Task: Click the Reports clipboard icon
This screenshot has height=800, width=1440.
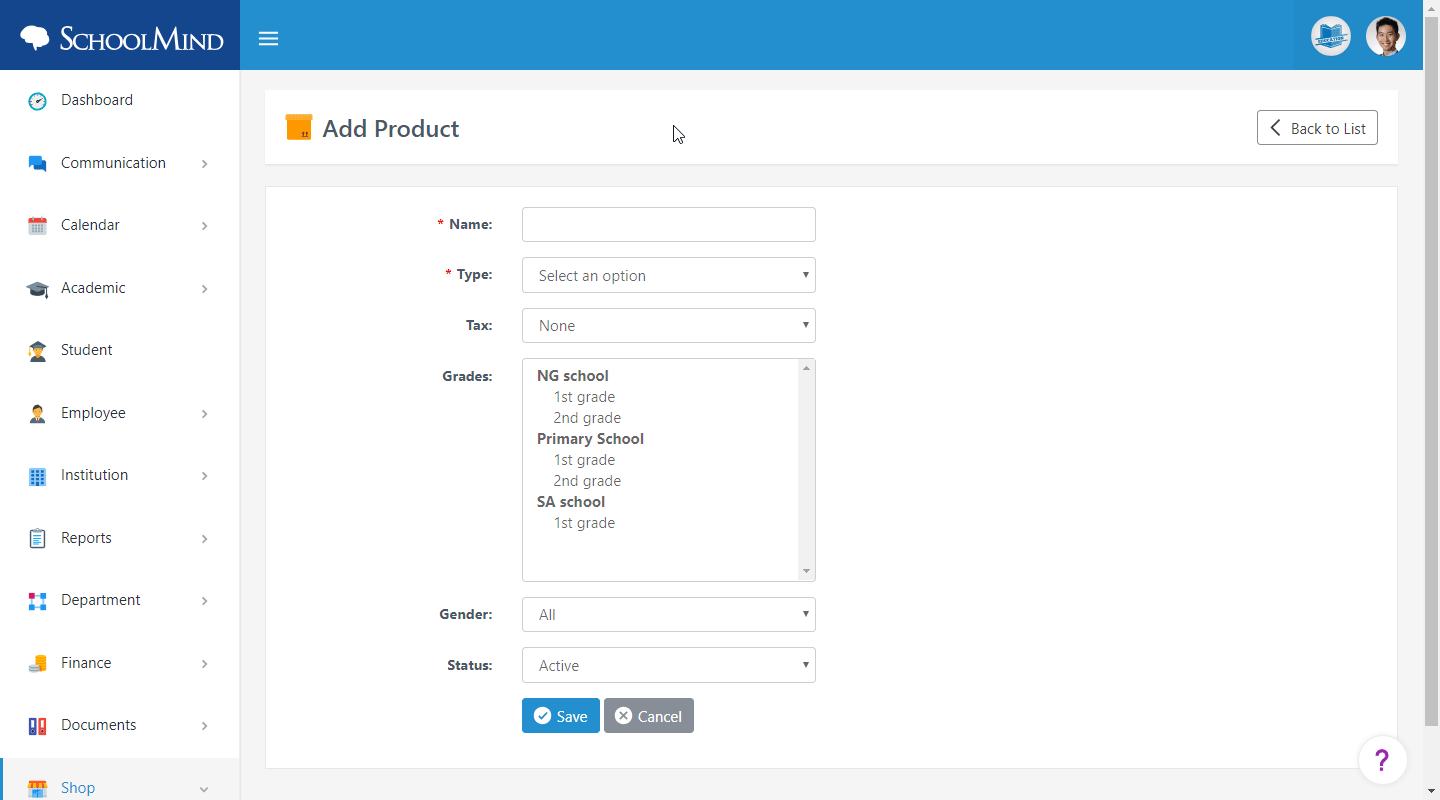Action: [x=37, y=538]
